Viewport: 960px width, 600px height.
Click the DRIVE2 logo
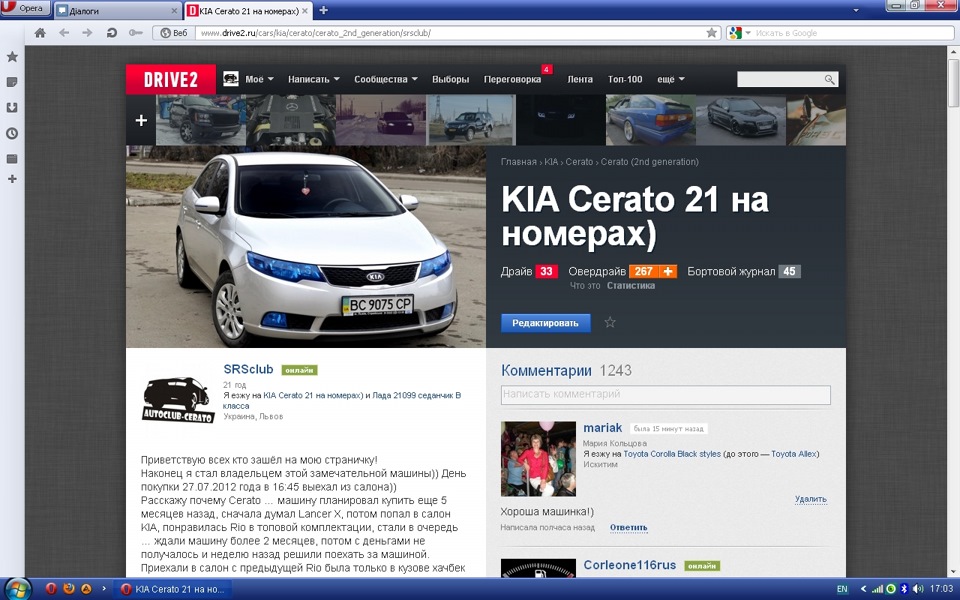pyautogui.click(x=171, y=80)
